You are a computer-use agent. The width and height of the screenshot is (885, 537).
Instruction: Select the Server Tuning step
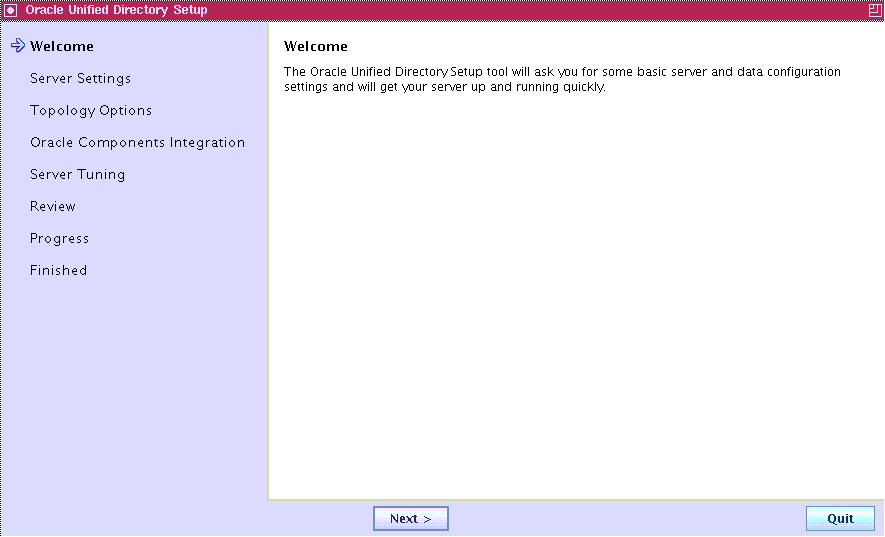click(x=77, y=174)
